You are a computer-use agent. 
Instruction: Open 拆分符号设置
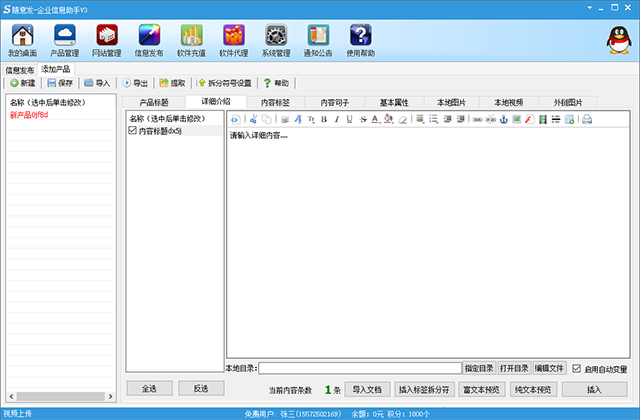(x=224, y=83)
